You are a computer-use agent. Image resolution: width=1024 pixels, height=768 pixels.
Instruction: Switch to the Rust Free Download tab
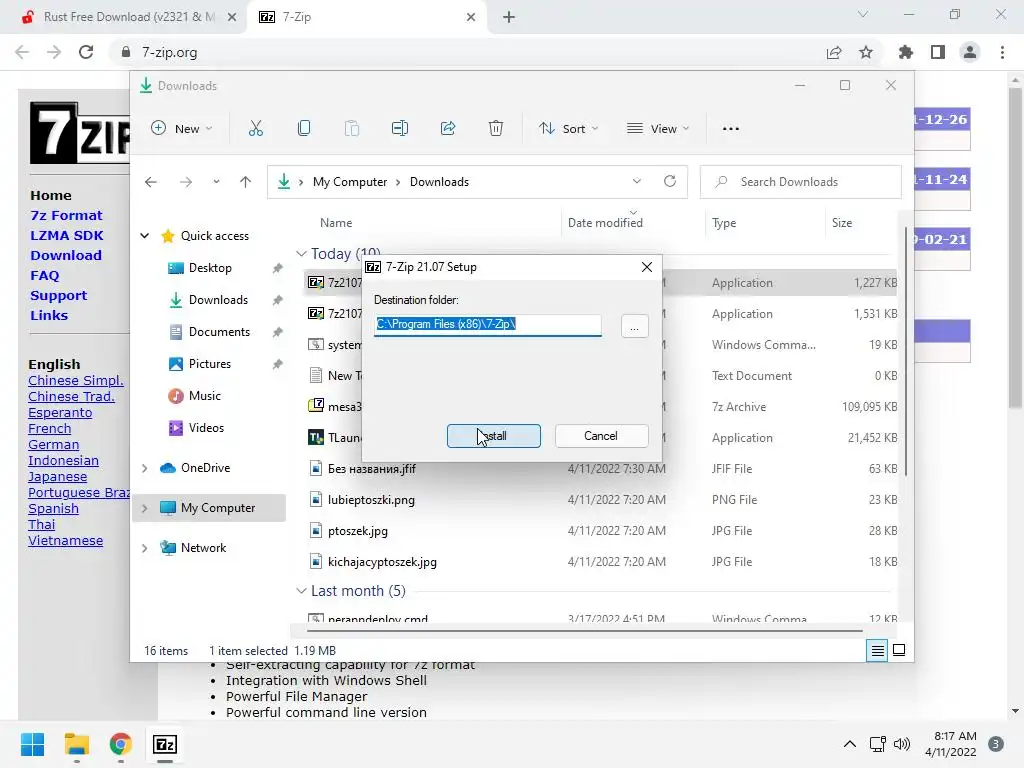(x=124, y=17)
